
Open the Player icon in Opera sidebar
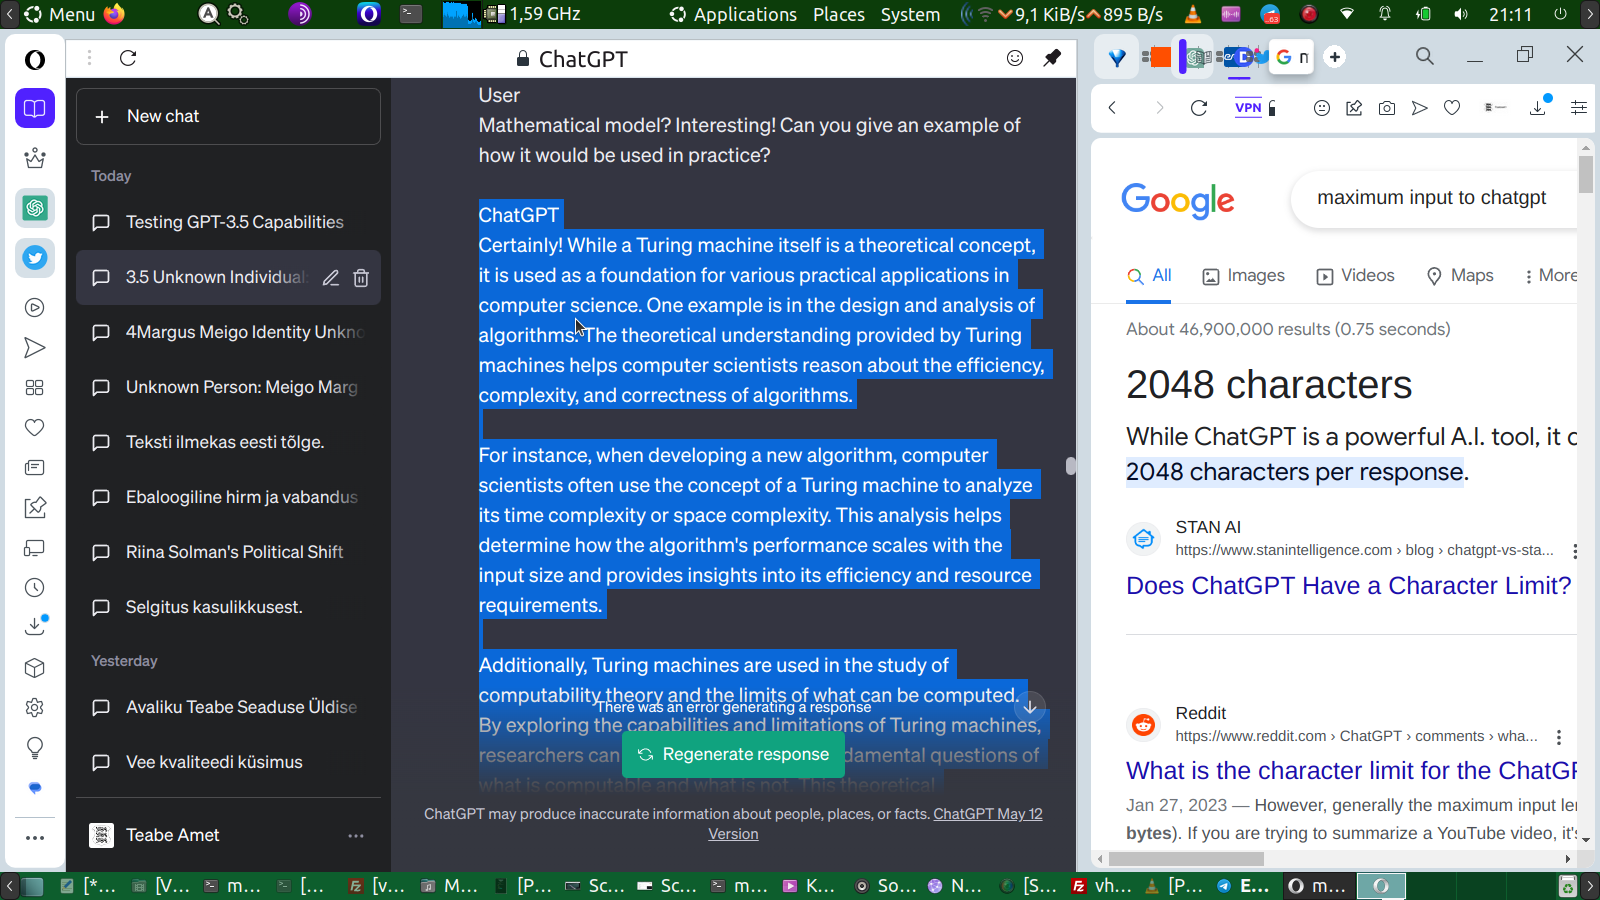coord(35,308)
